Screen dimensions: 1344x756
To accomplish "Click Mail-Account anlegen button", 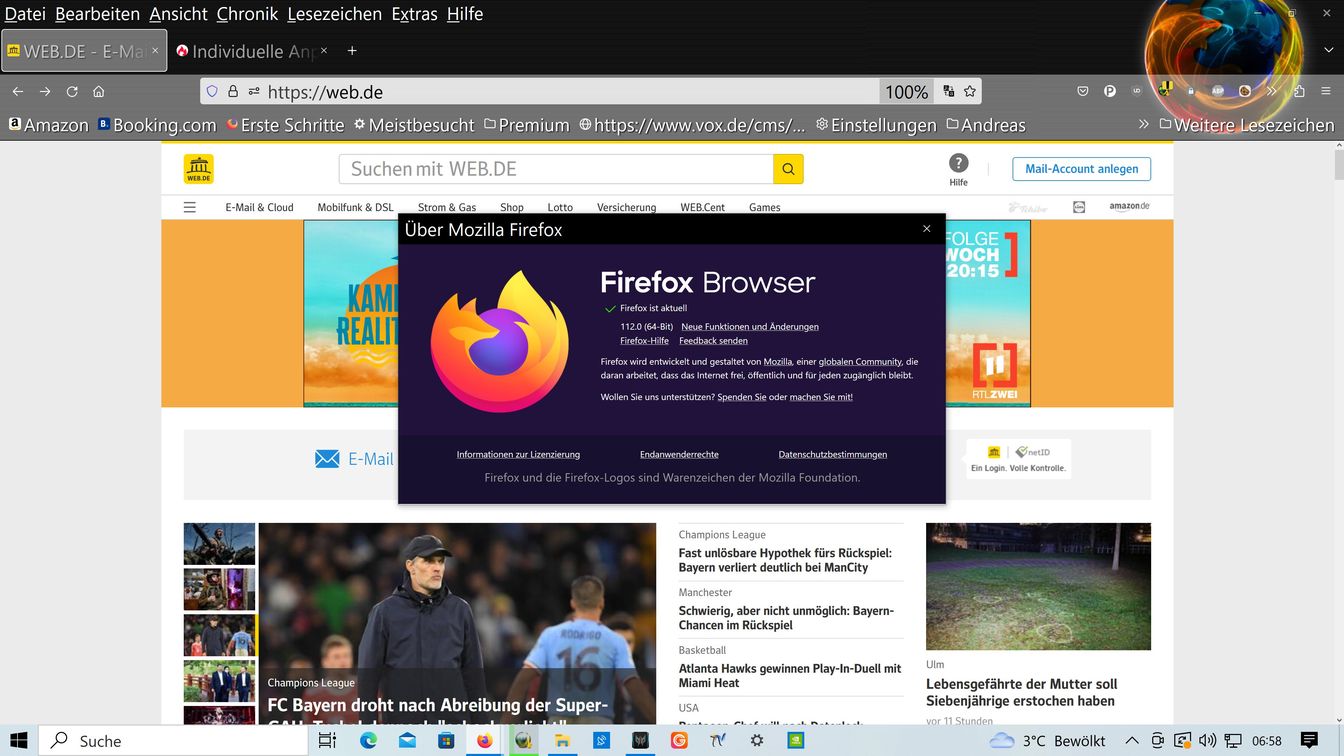I will 1081,169.
